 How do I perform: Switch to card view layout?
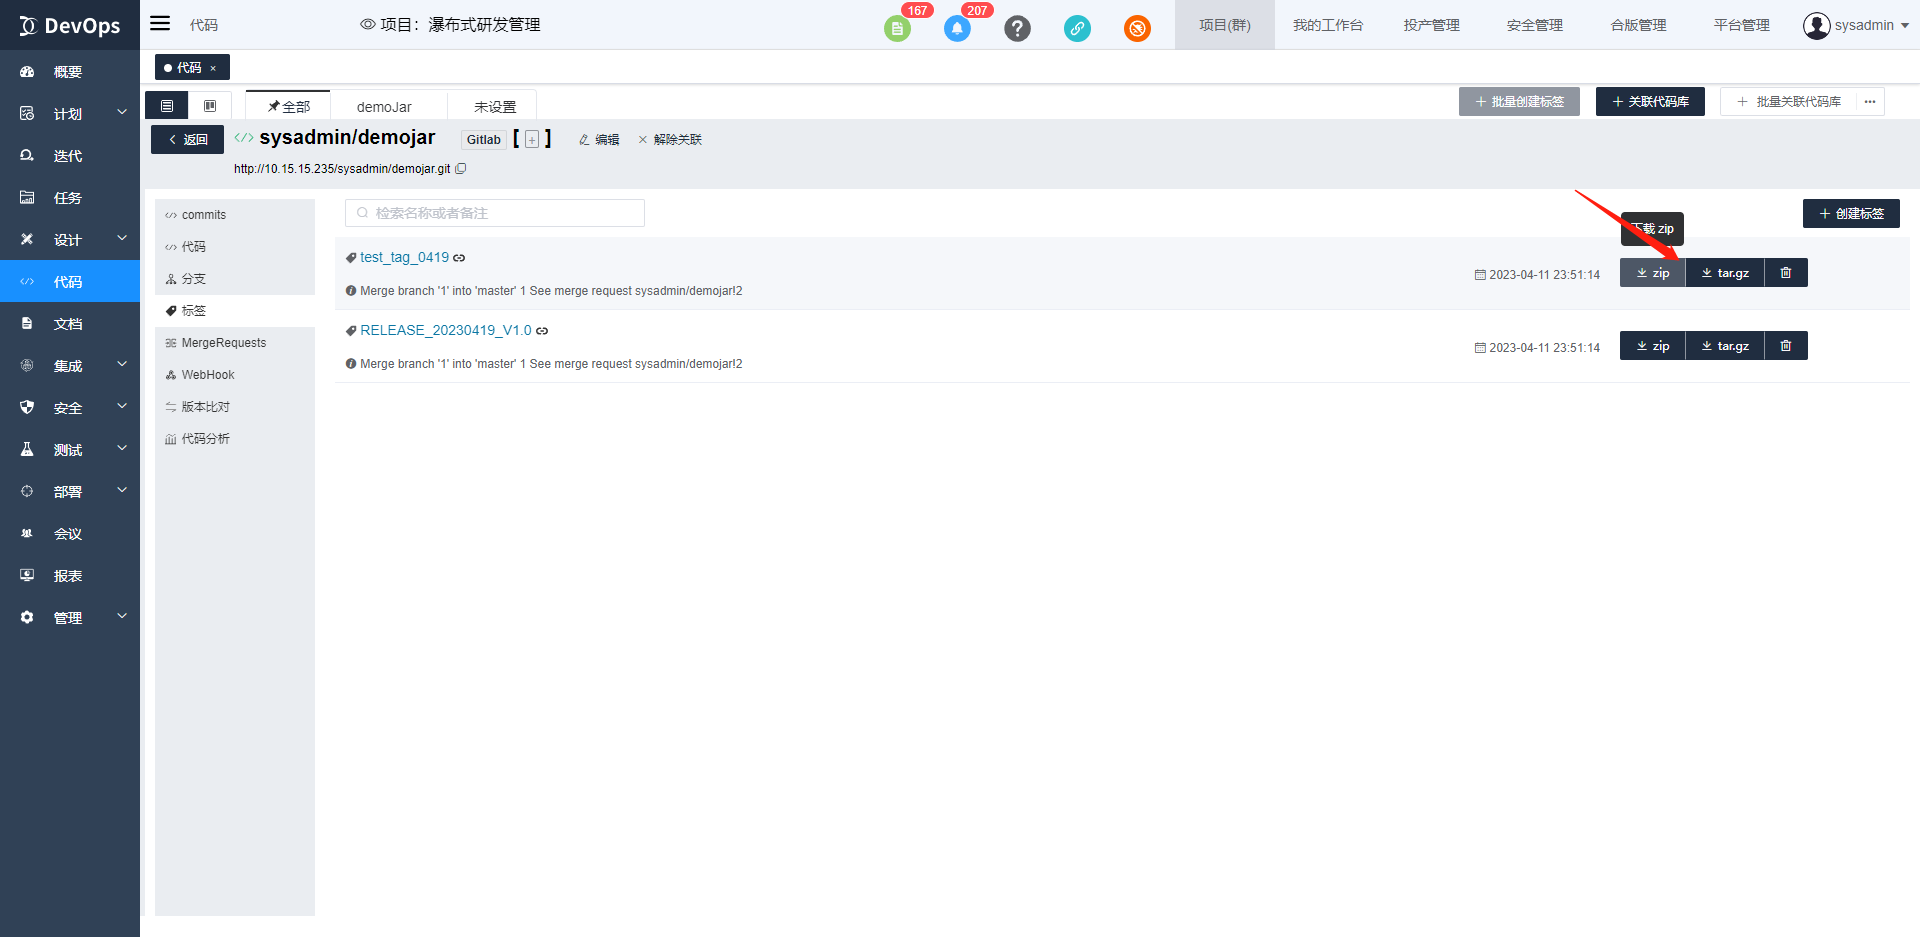click(x=210, y=106)
